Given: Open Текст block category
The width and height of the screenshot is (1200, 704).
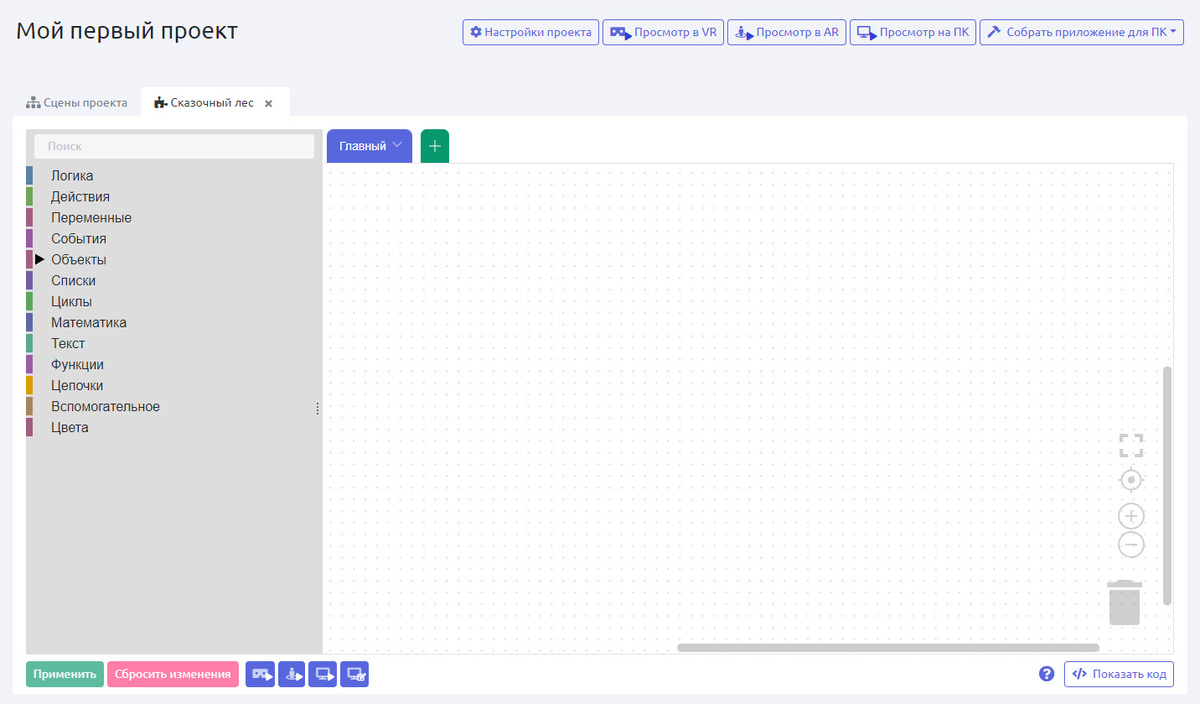Looking at the screenshot, I should 68,344.
